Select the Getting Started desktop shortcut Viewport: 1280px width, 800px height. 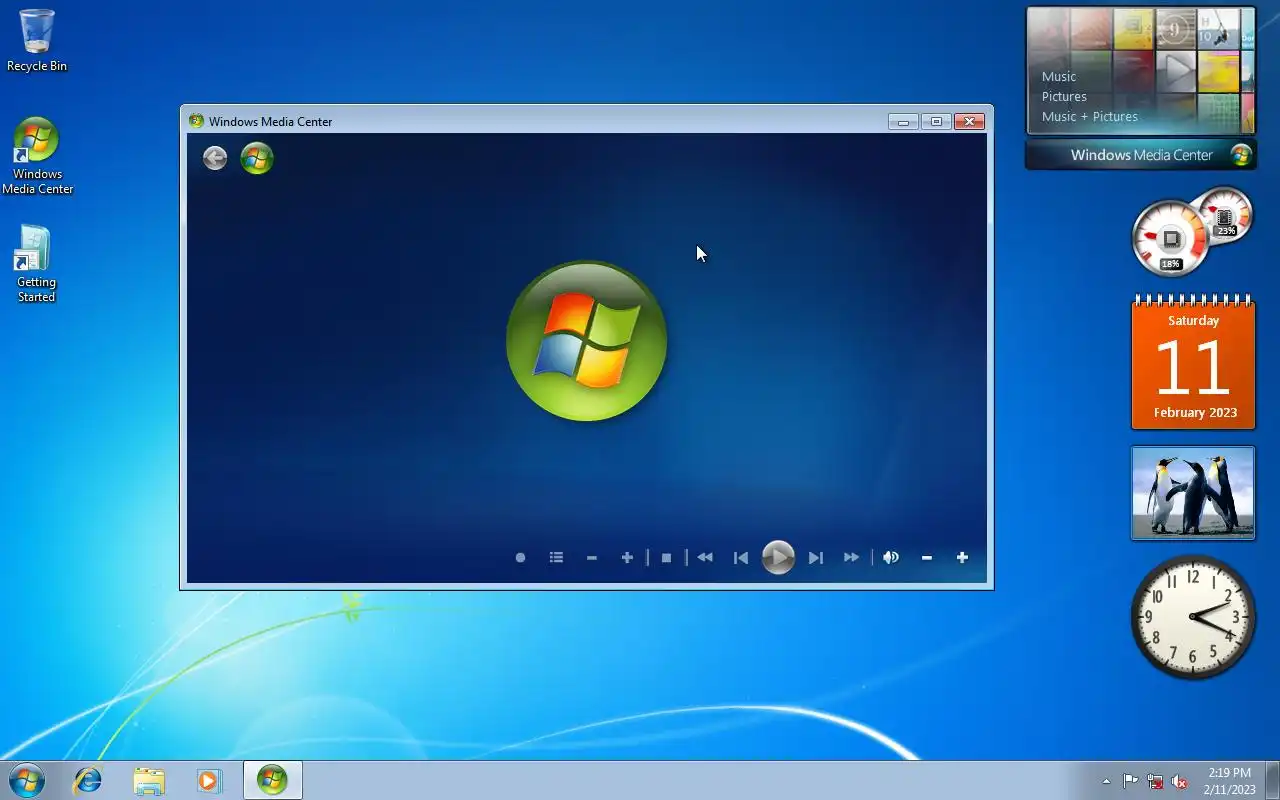coord(36,264)
